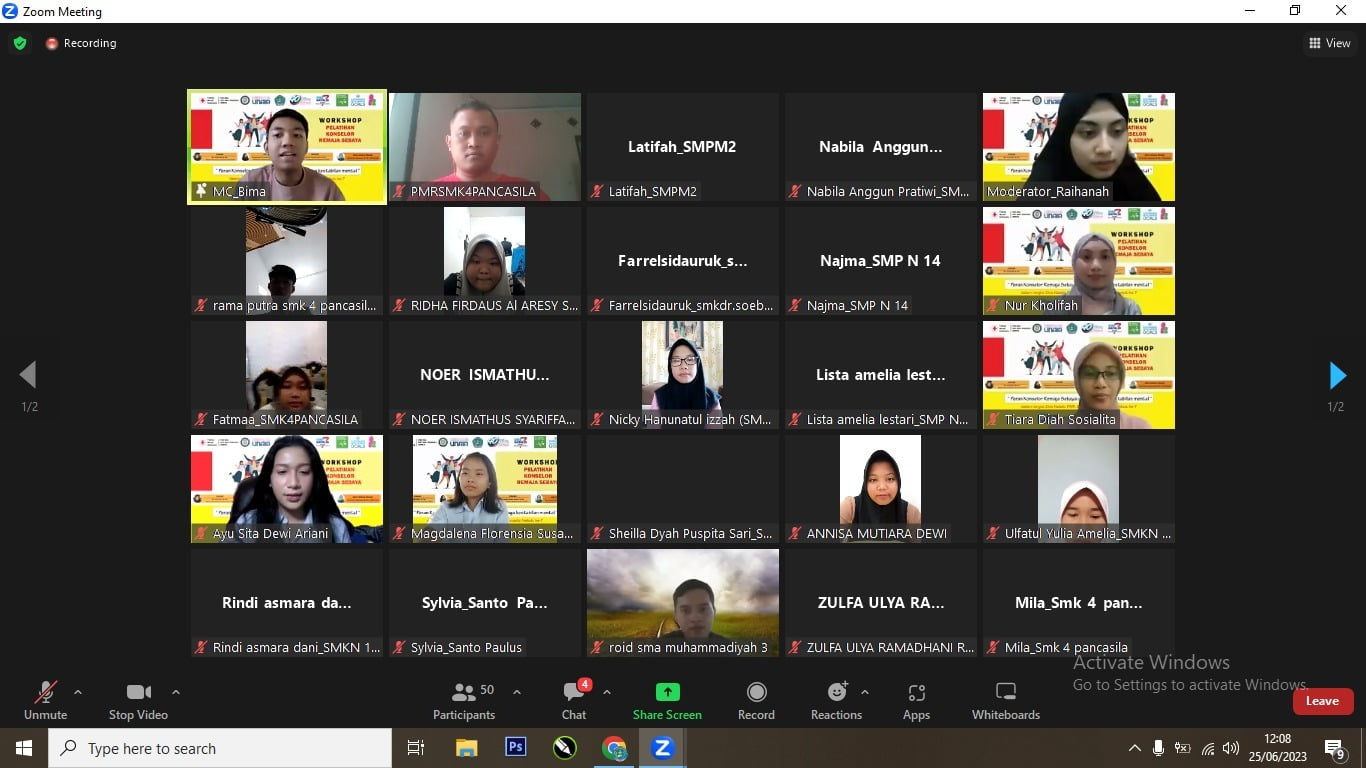This screenshot has width=1366, height=768.
Task: Open Photoshop from the taskbar
Action: pyautogui.click(x=515, y=747)
